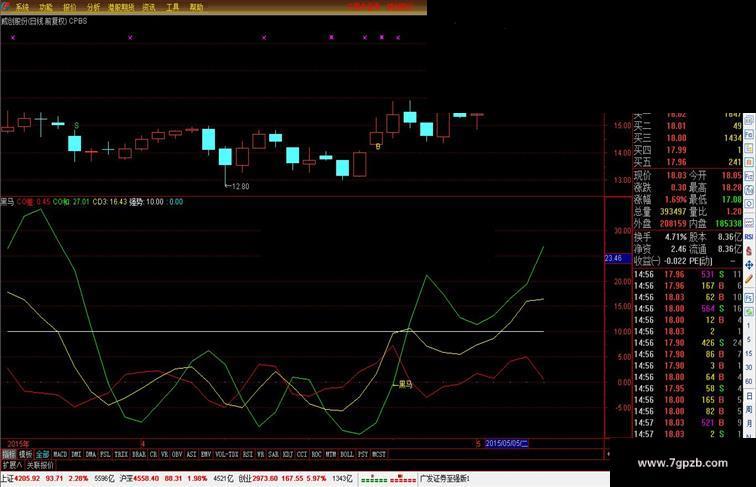Switch indicator to OBV
This screenshot has height=487, width=756.
click(x=176, y=454)
